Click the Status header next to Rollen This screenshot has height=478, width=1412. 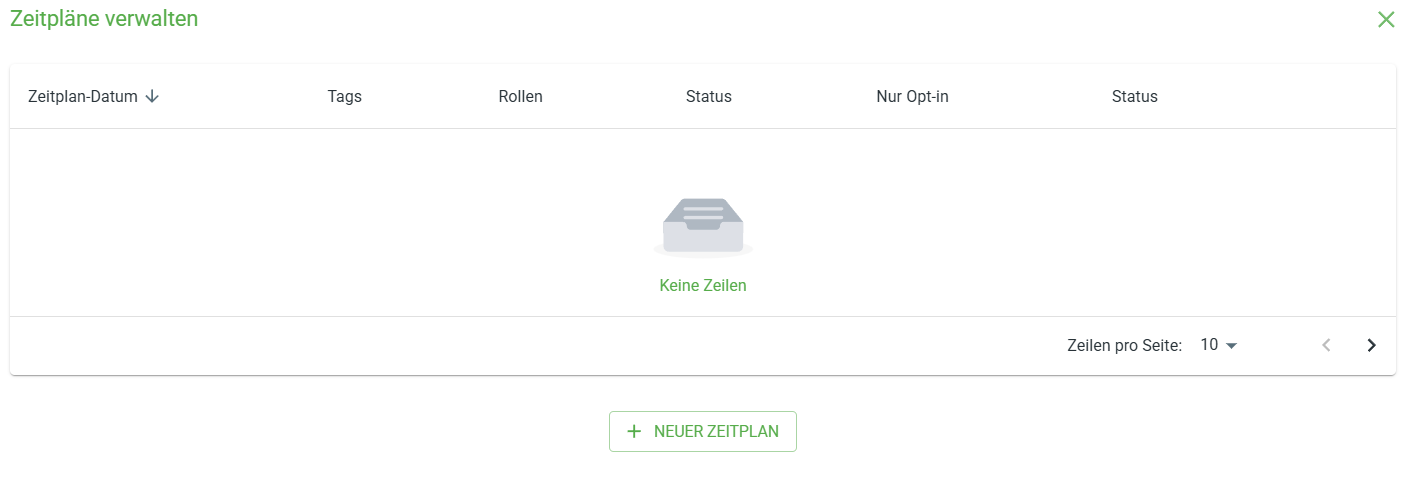(x=709, y=97)
